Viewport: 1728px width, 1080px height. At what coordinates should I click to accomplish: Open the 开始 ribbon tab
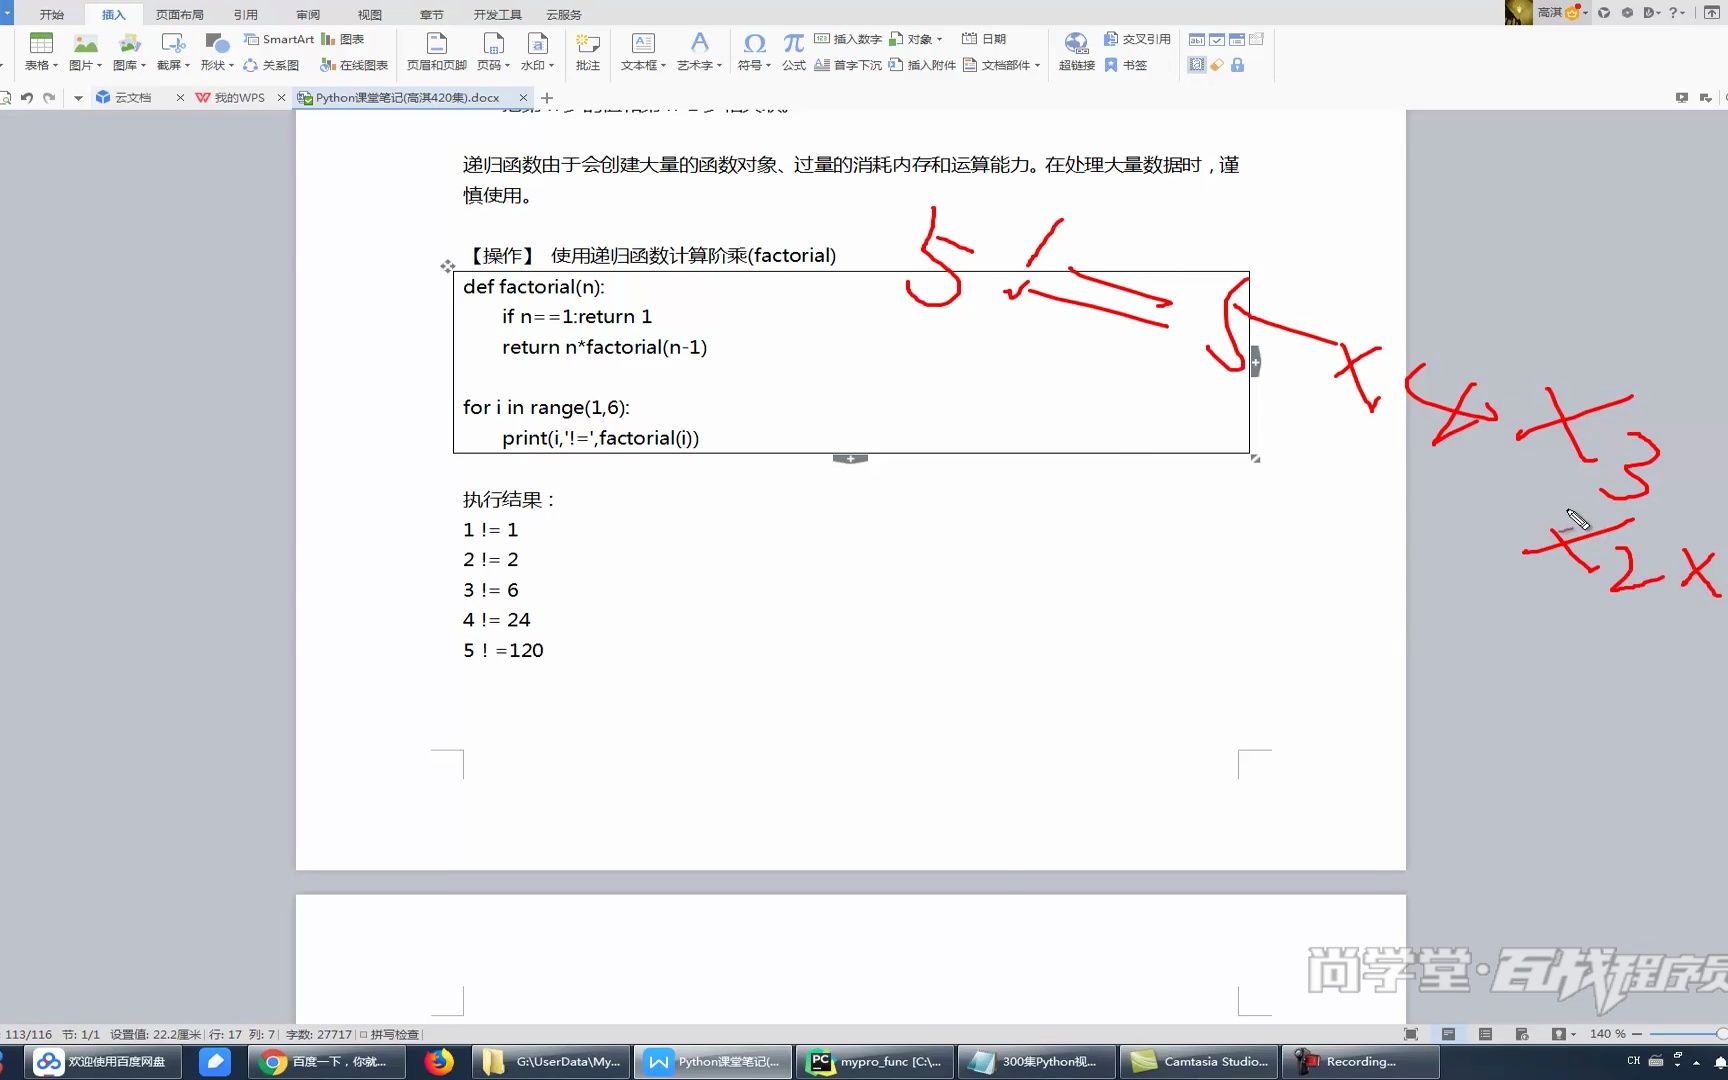[x=52, y=14]
